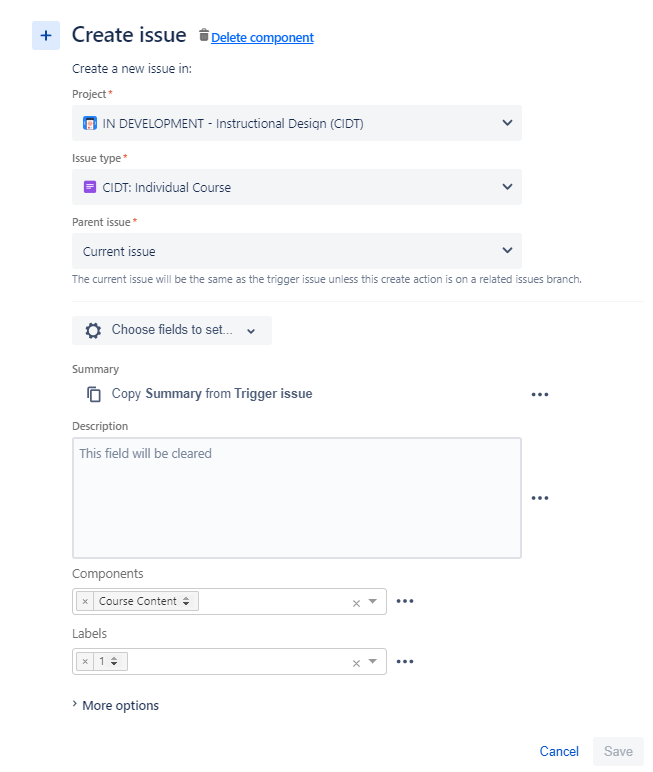Open the Labels field's three-dot menu
This screenshot has width=653, height=772.
click(405, 661)
